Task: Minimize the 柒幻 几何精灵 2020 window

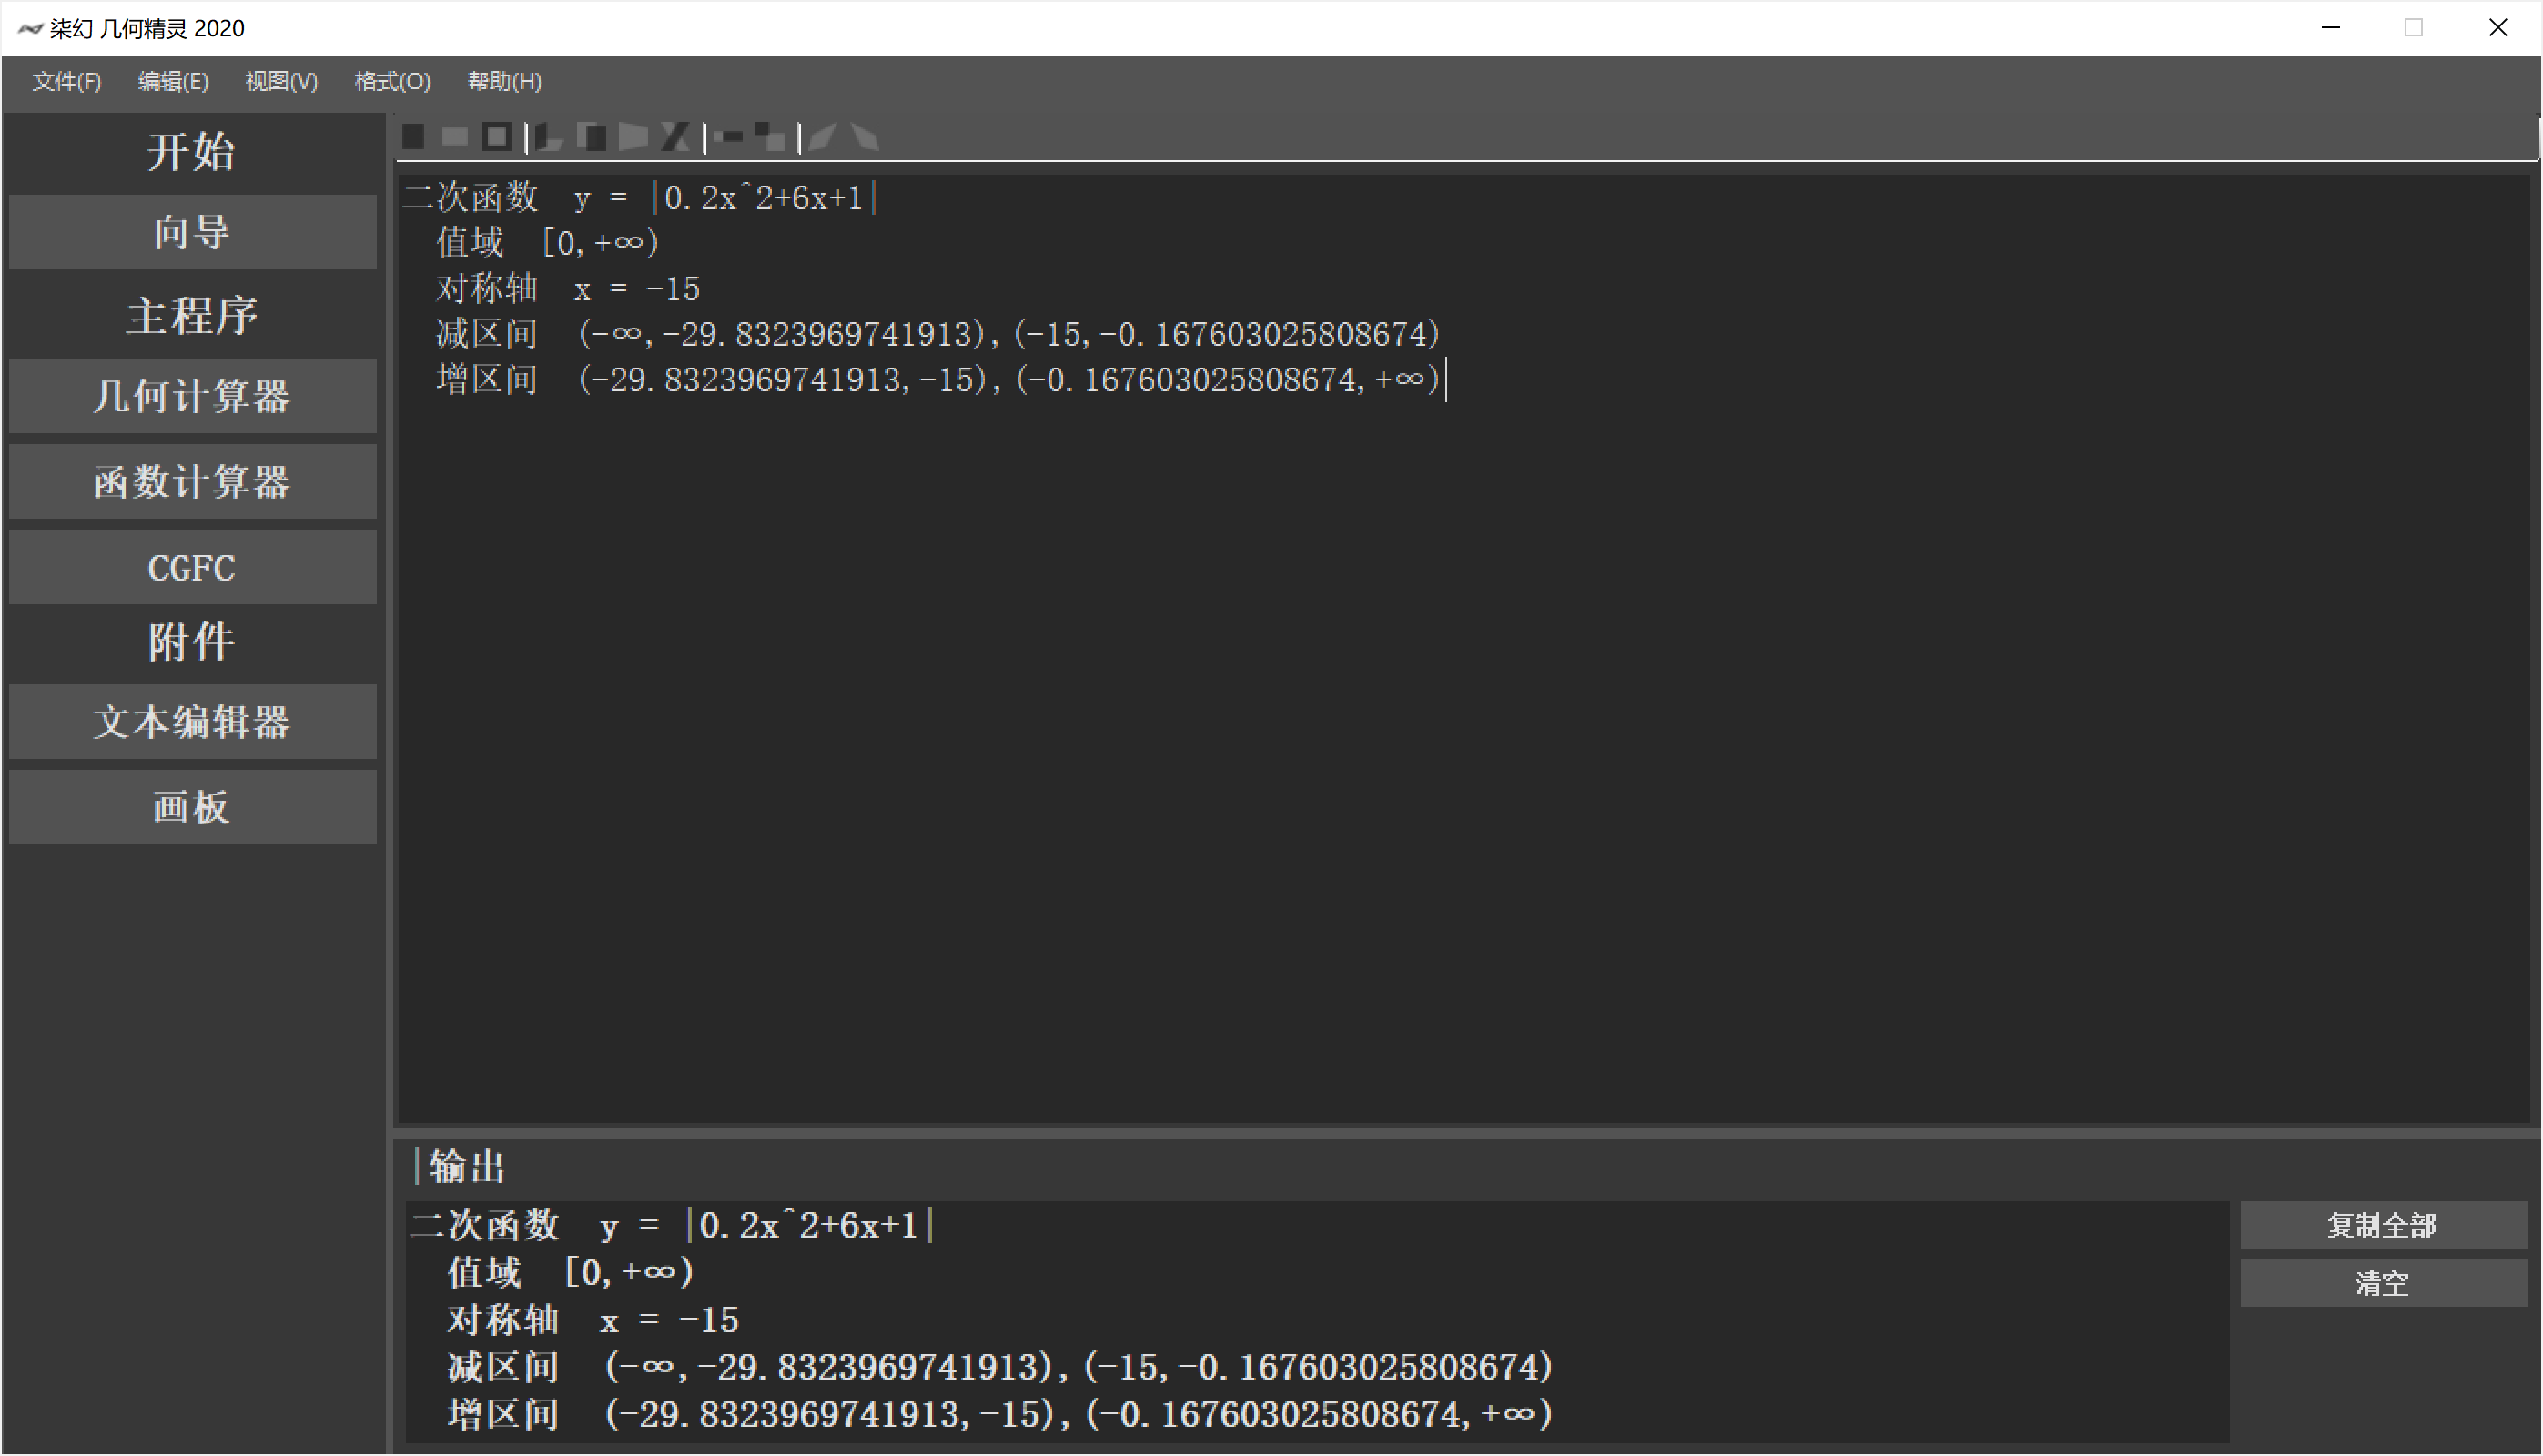Action: click(2331, 28)
